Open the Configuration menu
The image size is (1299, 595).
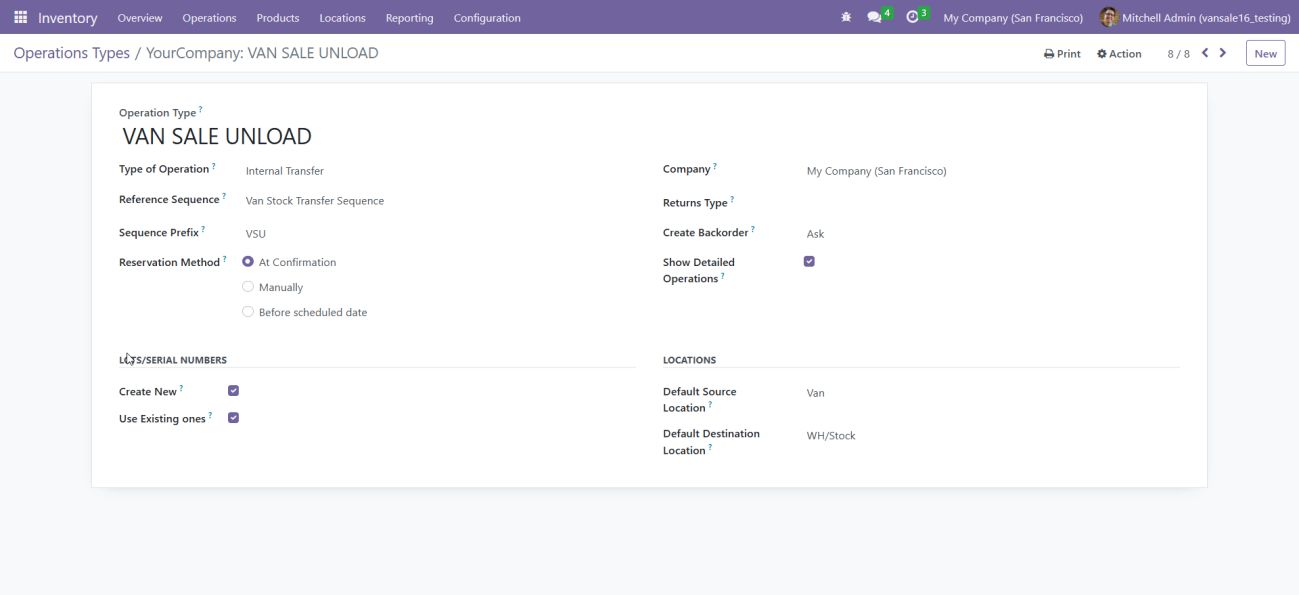486,18
